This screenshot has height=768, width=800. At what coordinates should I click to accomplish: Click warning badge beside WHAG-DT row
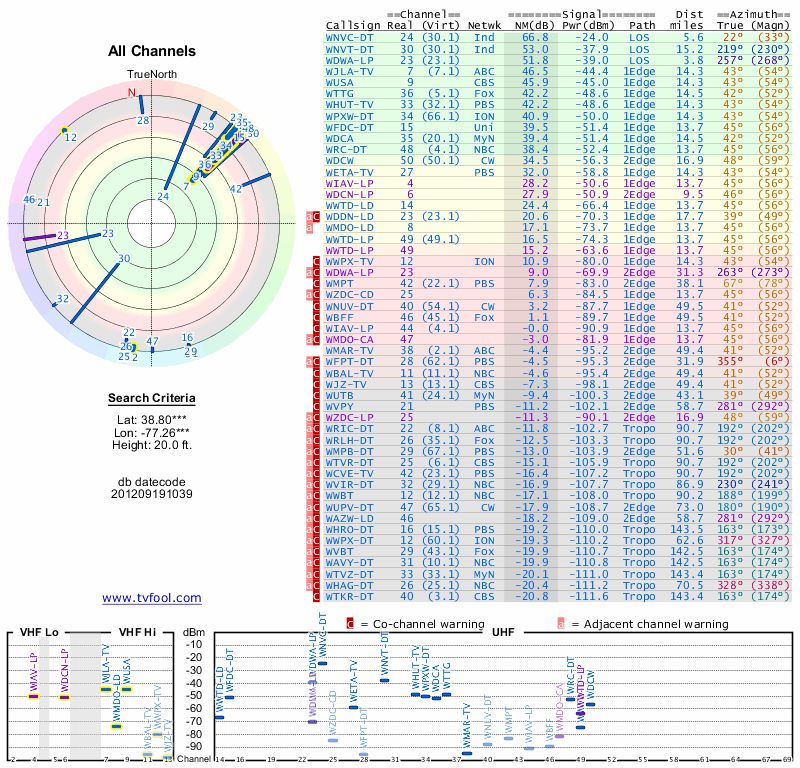tap(313, 585)
